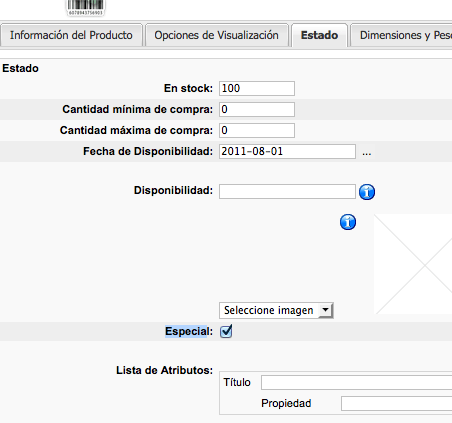This screenshot has height=423, width=452.
Task: Click the En stock input field
Action: click(x=257, y=88)
